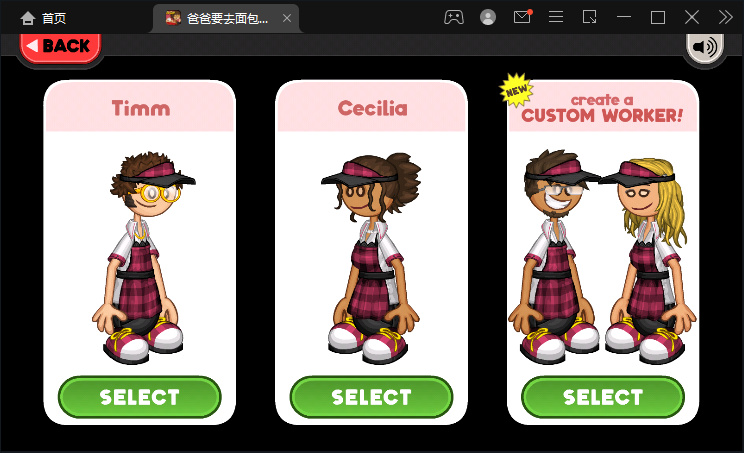The width and height of the screenshot is (744, 453).
Task: Go to the home page icon
Action: 28,18
